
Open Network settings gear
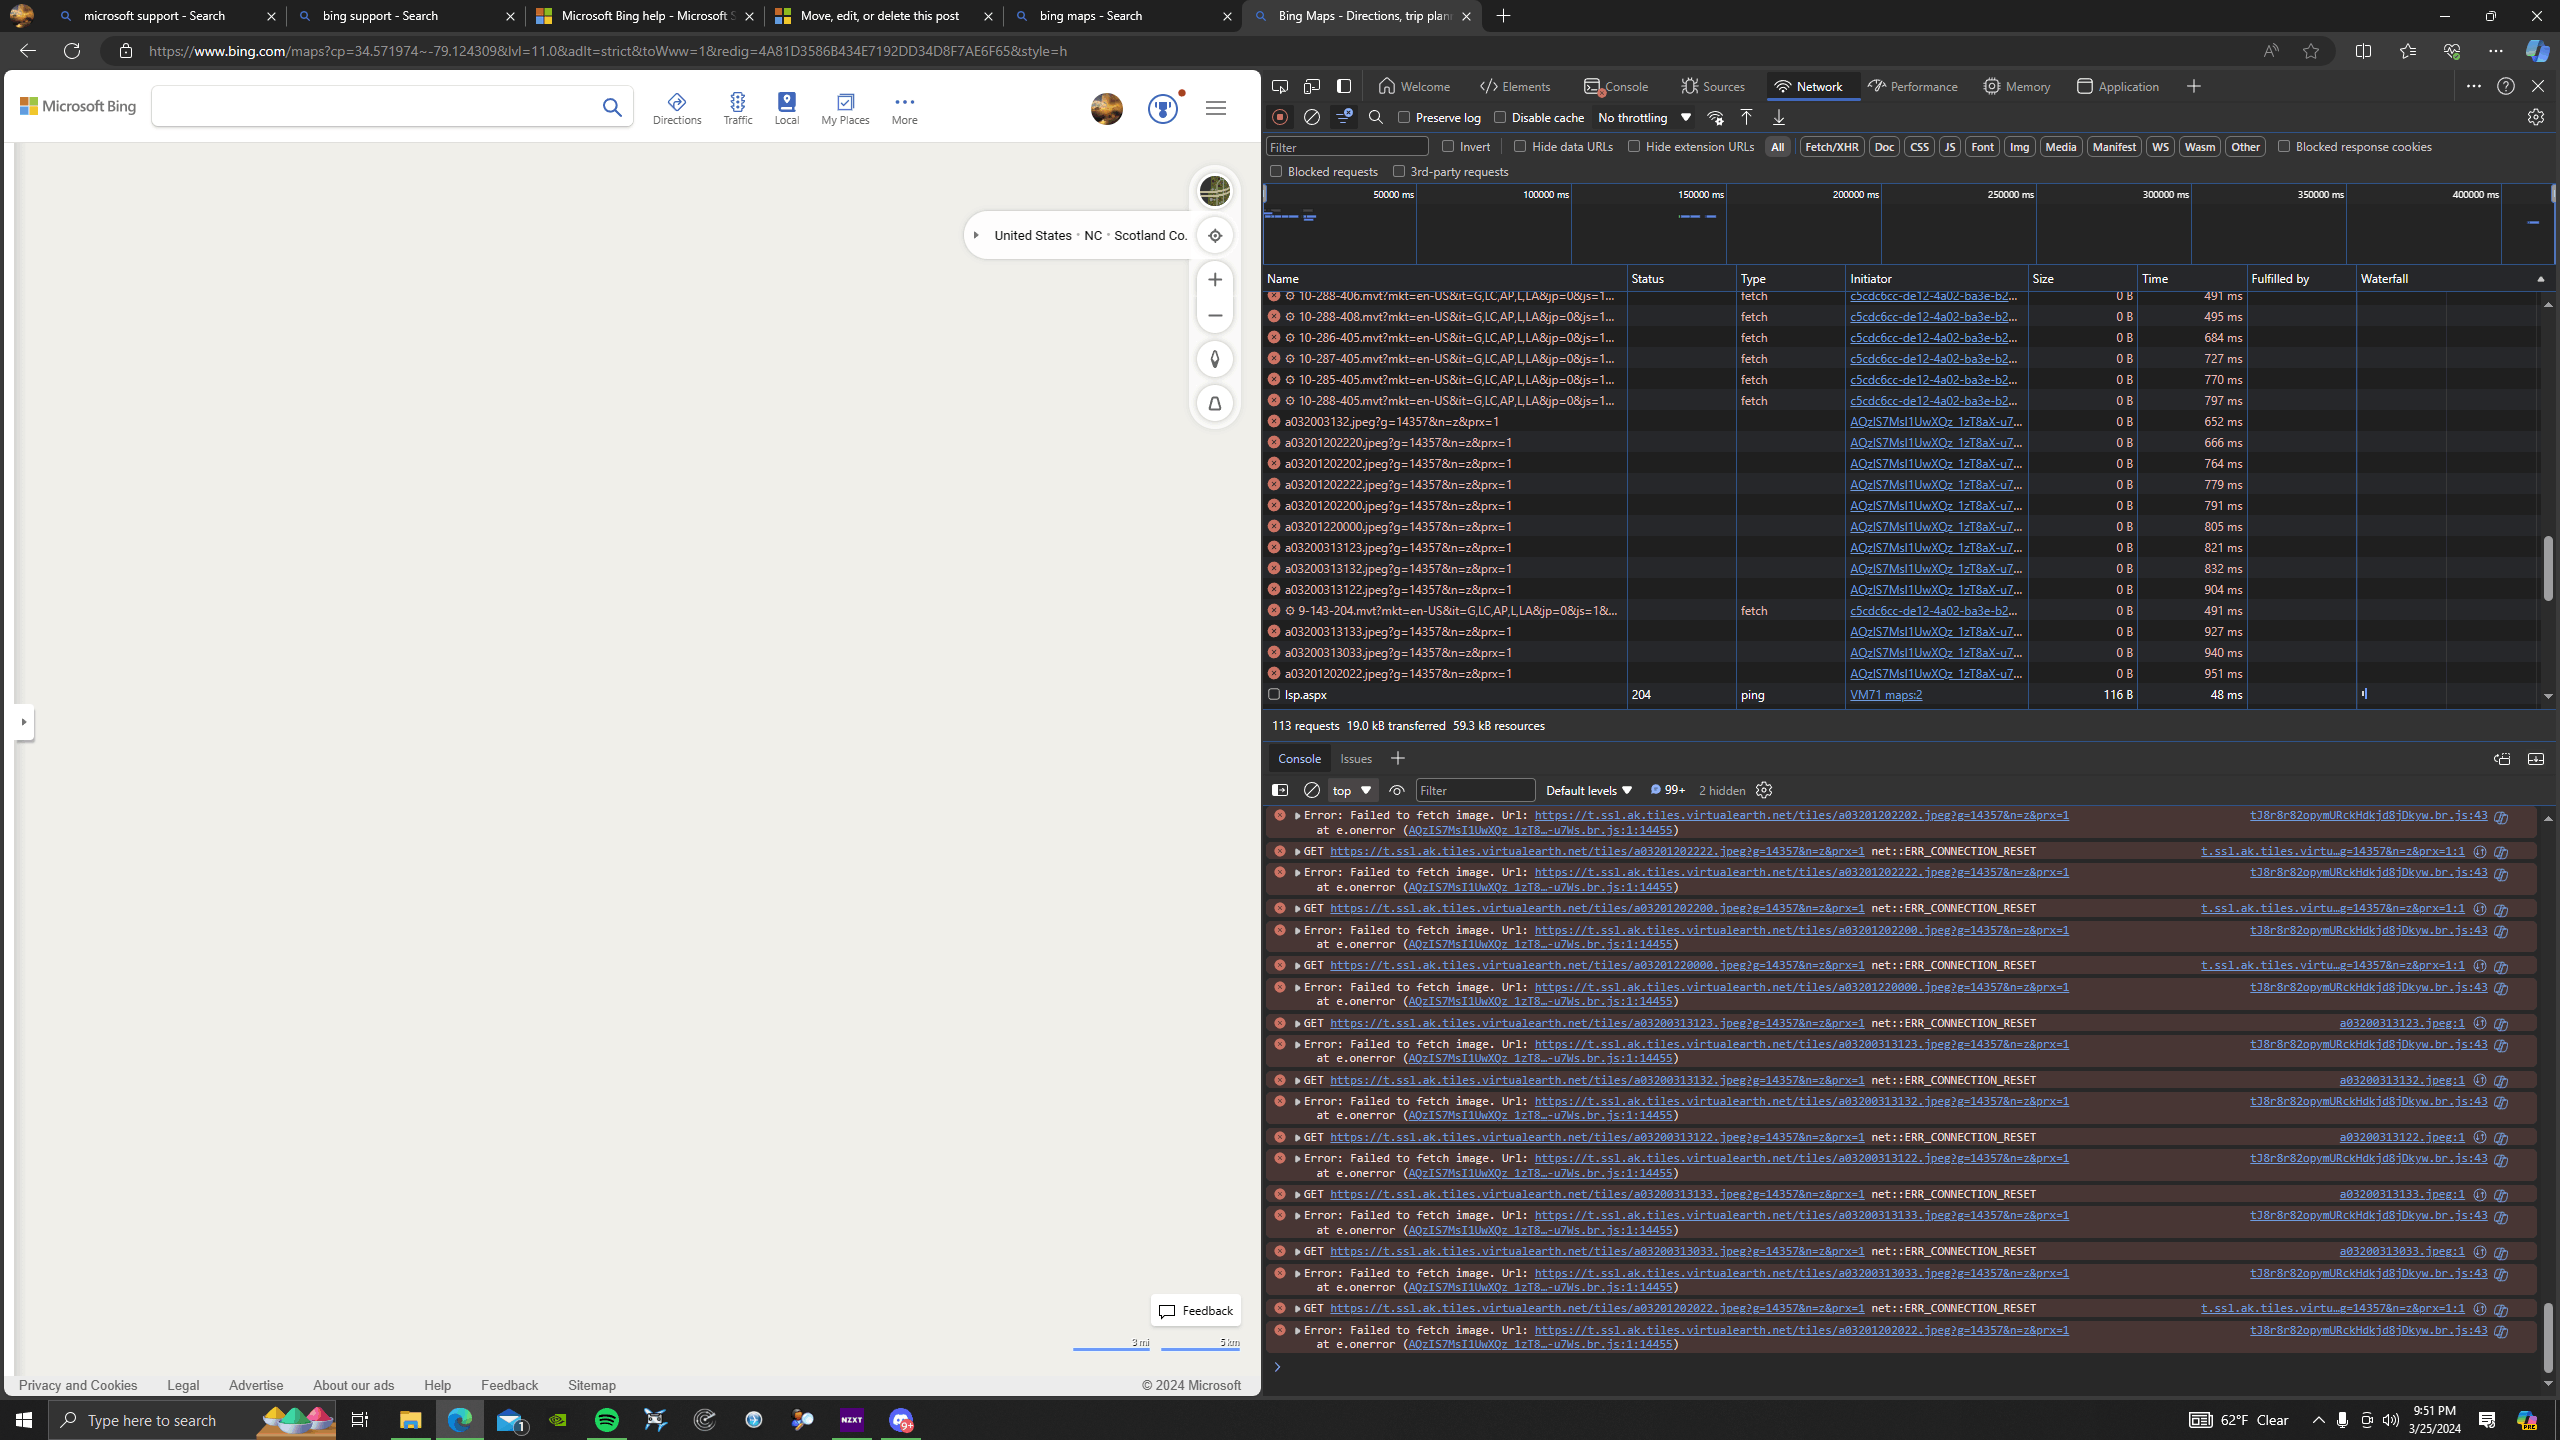[x=2535, y=117]
